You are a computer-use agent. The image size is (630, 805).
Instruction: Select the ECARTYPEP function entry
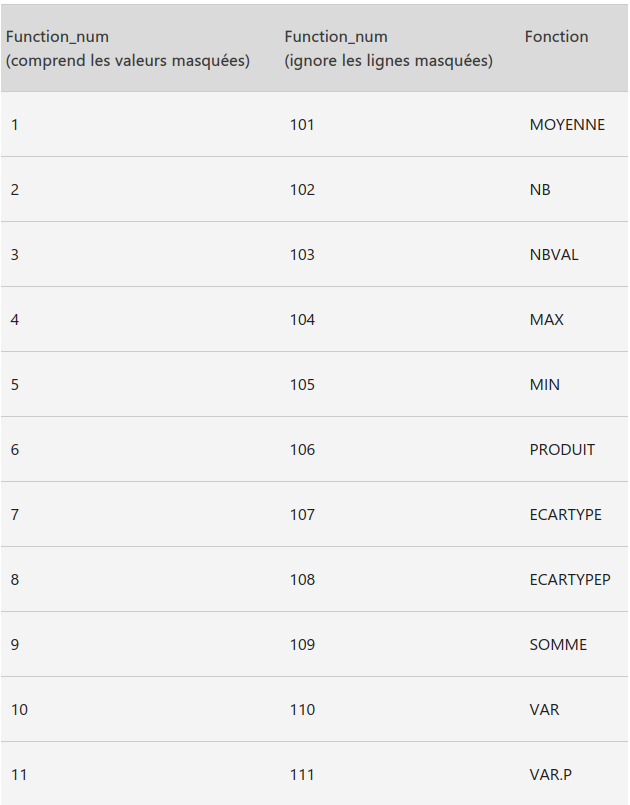[x=570, y=580]
